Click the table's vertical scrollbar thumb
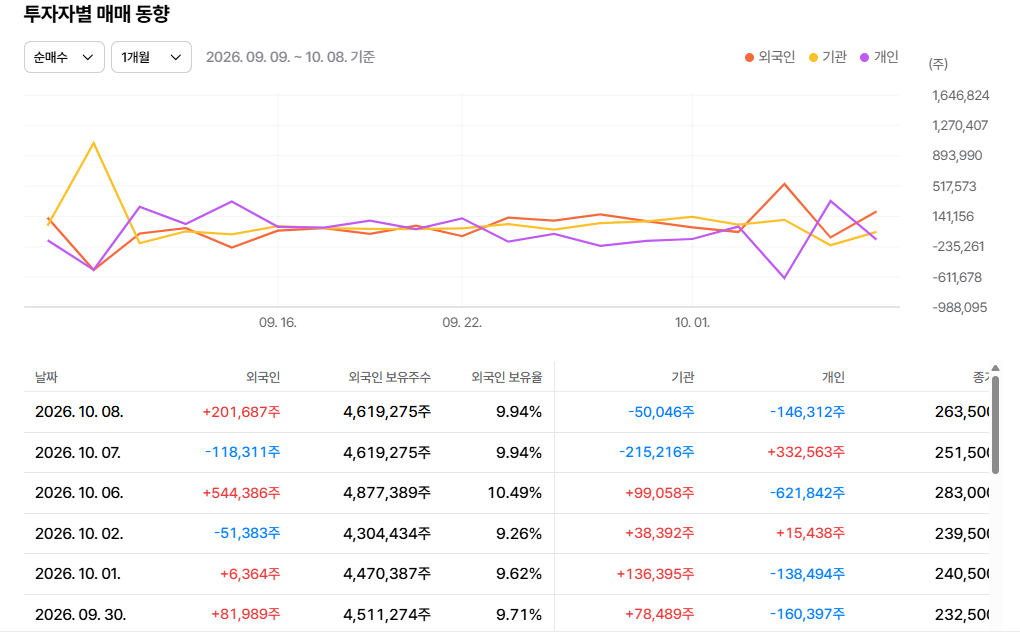 (x=995, y=425)
